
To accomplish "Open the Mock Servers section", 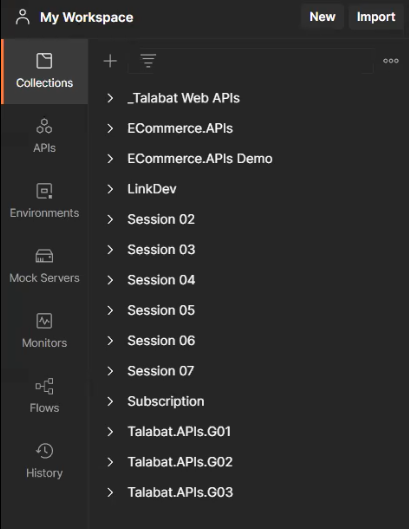I will [45, 266].
